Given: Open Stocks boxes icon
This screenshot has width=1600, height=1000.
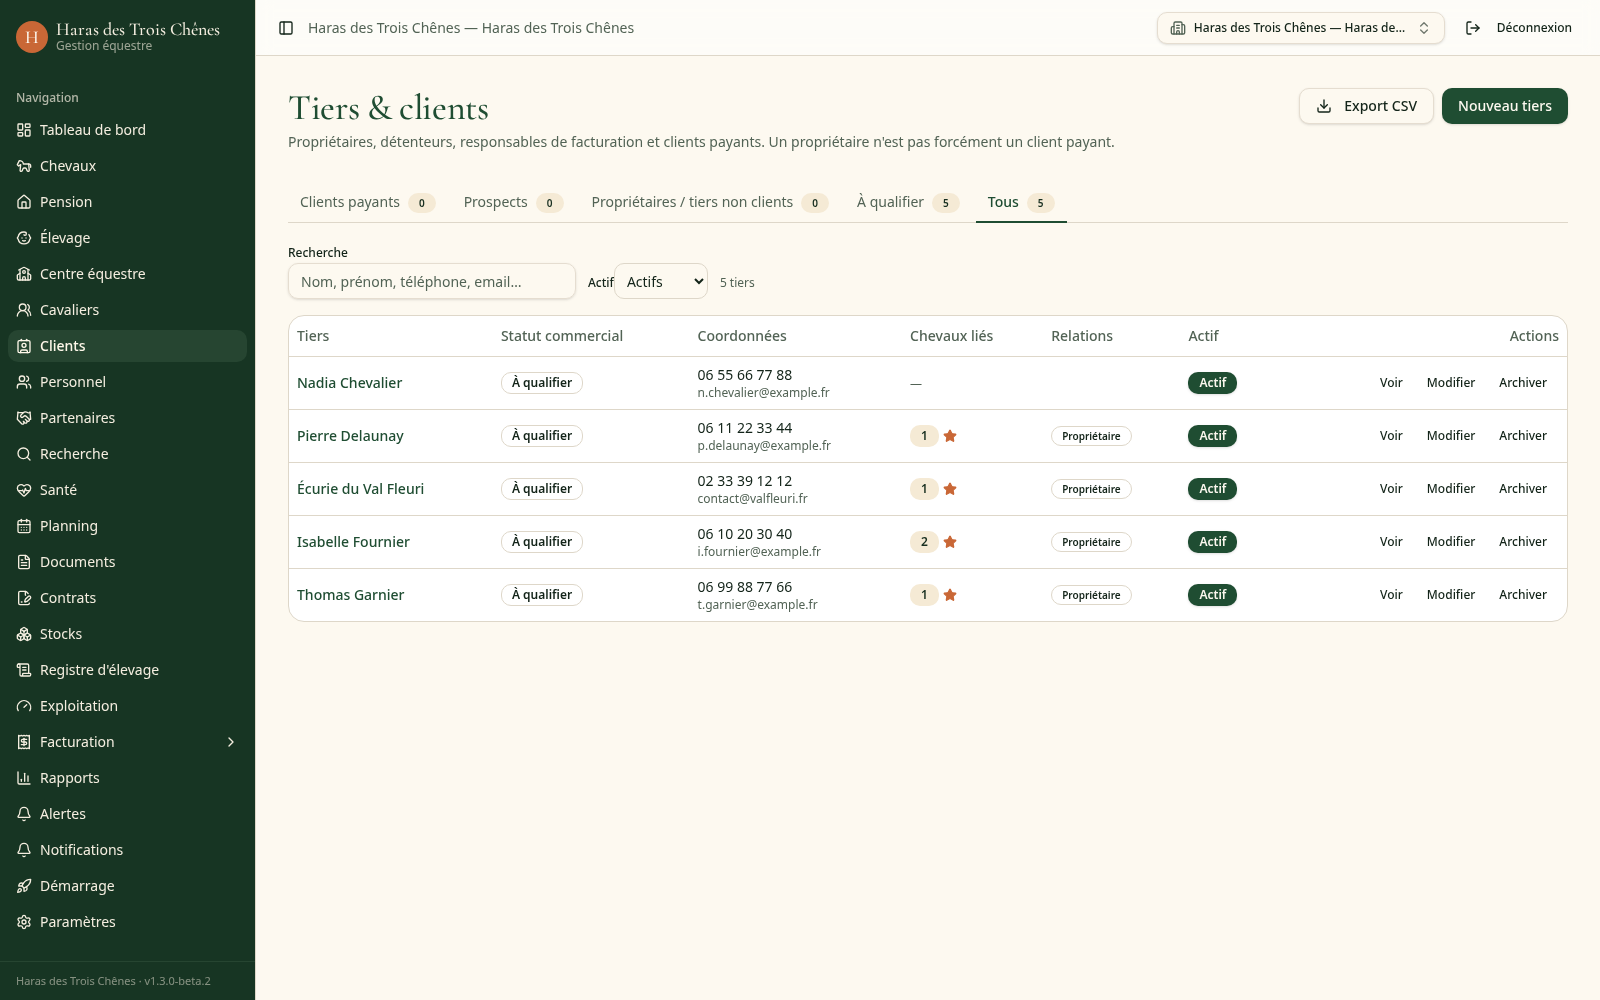Looking at the screenshot, I should point(24,634).
